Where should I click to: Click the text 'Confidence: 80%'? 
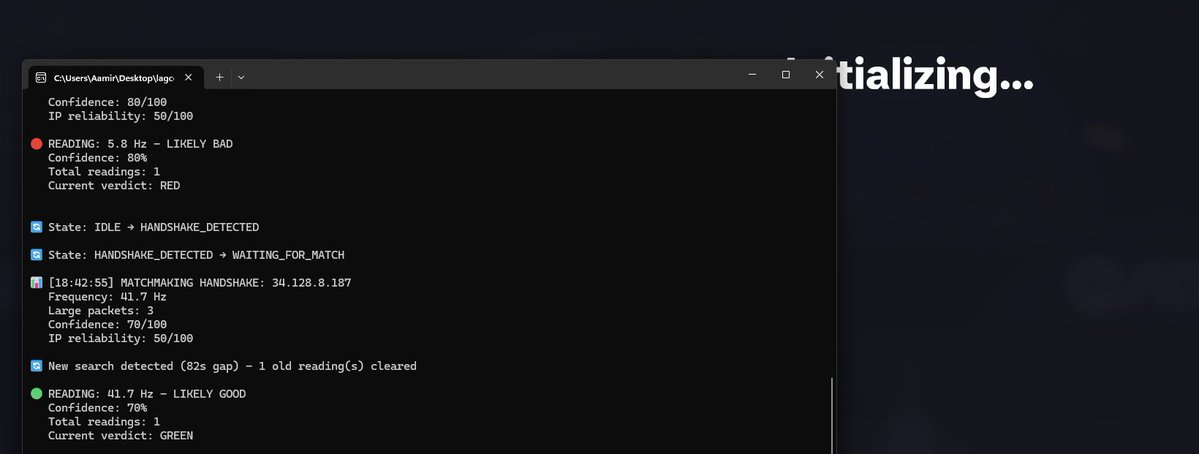(97, 157)
